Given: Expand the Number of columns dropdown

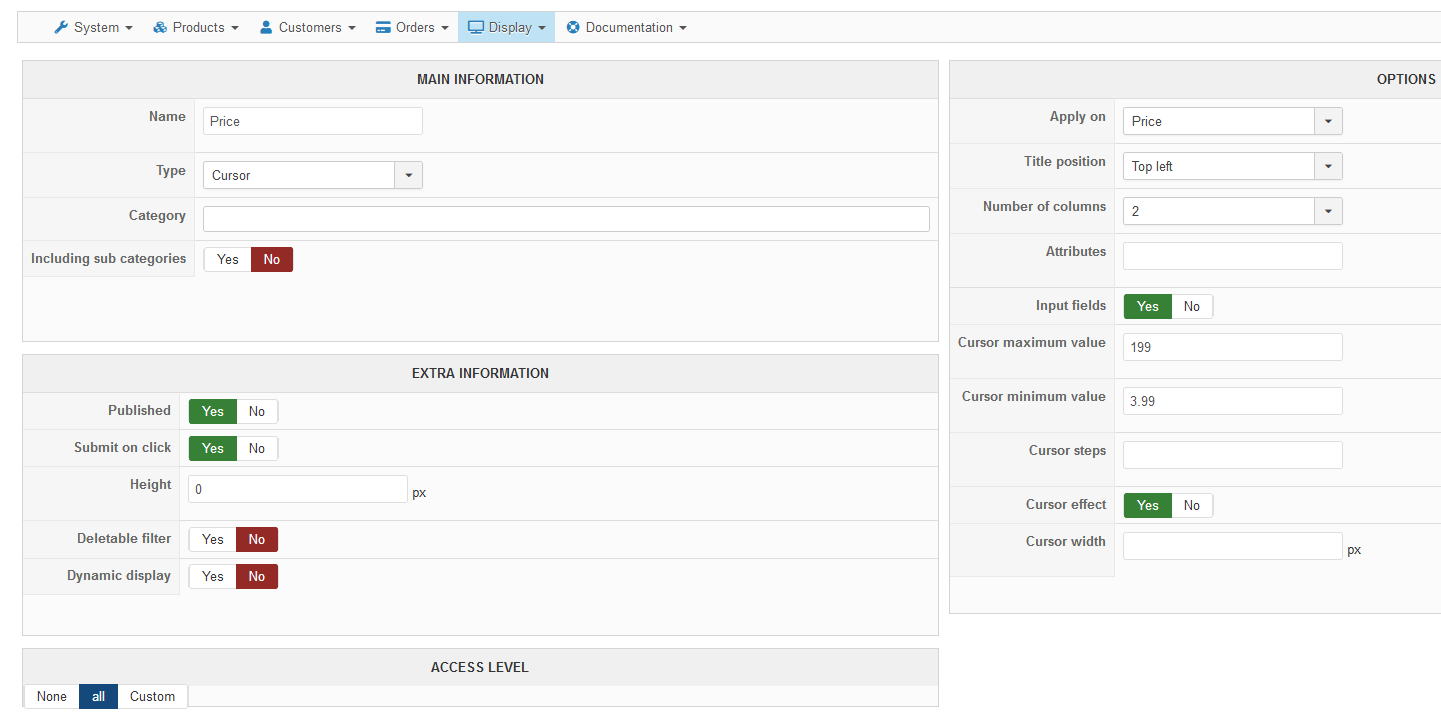Looking at the screenshot, I should pos(1328,212).
